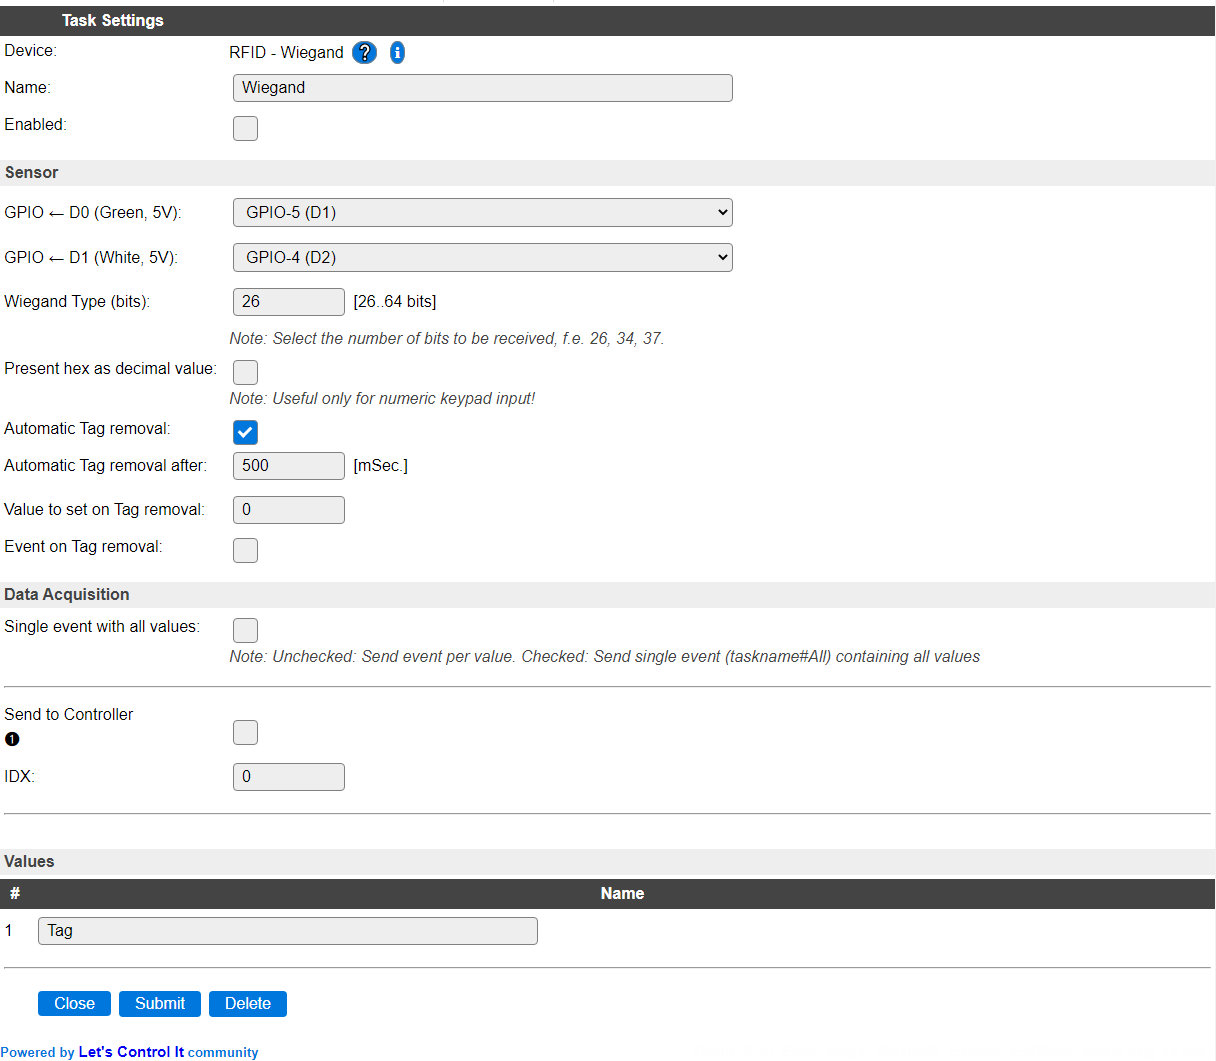Toggle the Send to Controller checkbox
Viewport: 1216px width, 1061px height.
click(x=245, y=732)
